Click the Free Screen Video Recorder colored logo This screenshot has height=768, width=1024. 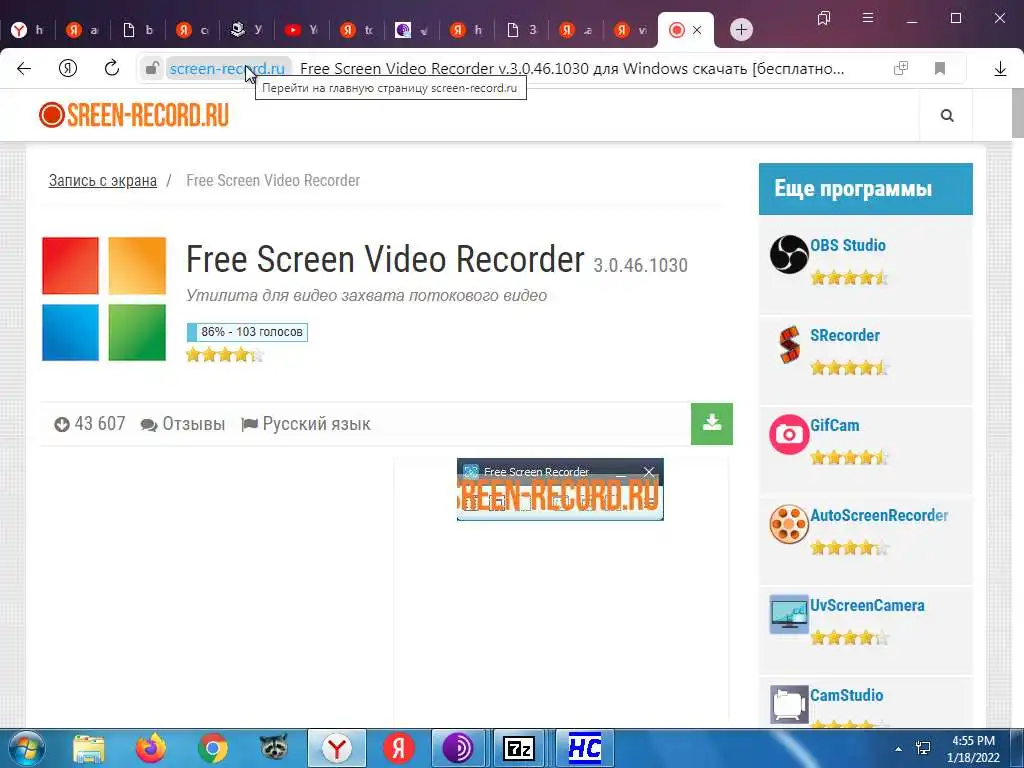[104, 298]
